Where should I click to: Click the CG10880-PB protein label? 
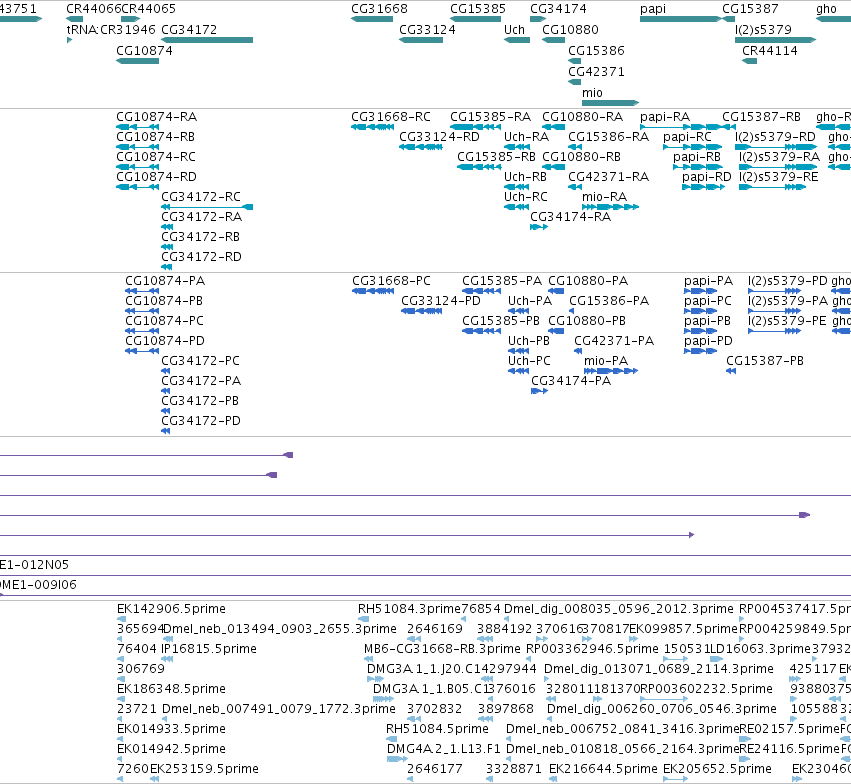coord(587,321)
